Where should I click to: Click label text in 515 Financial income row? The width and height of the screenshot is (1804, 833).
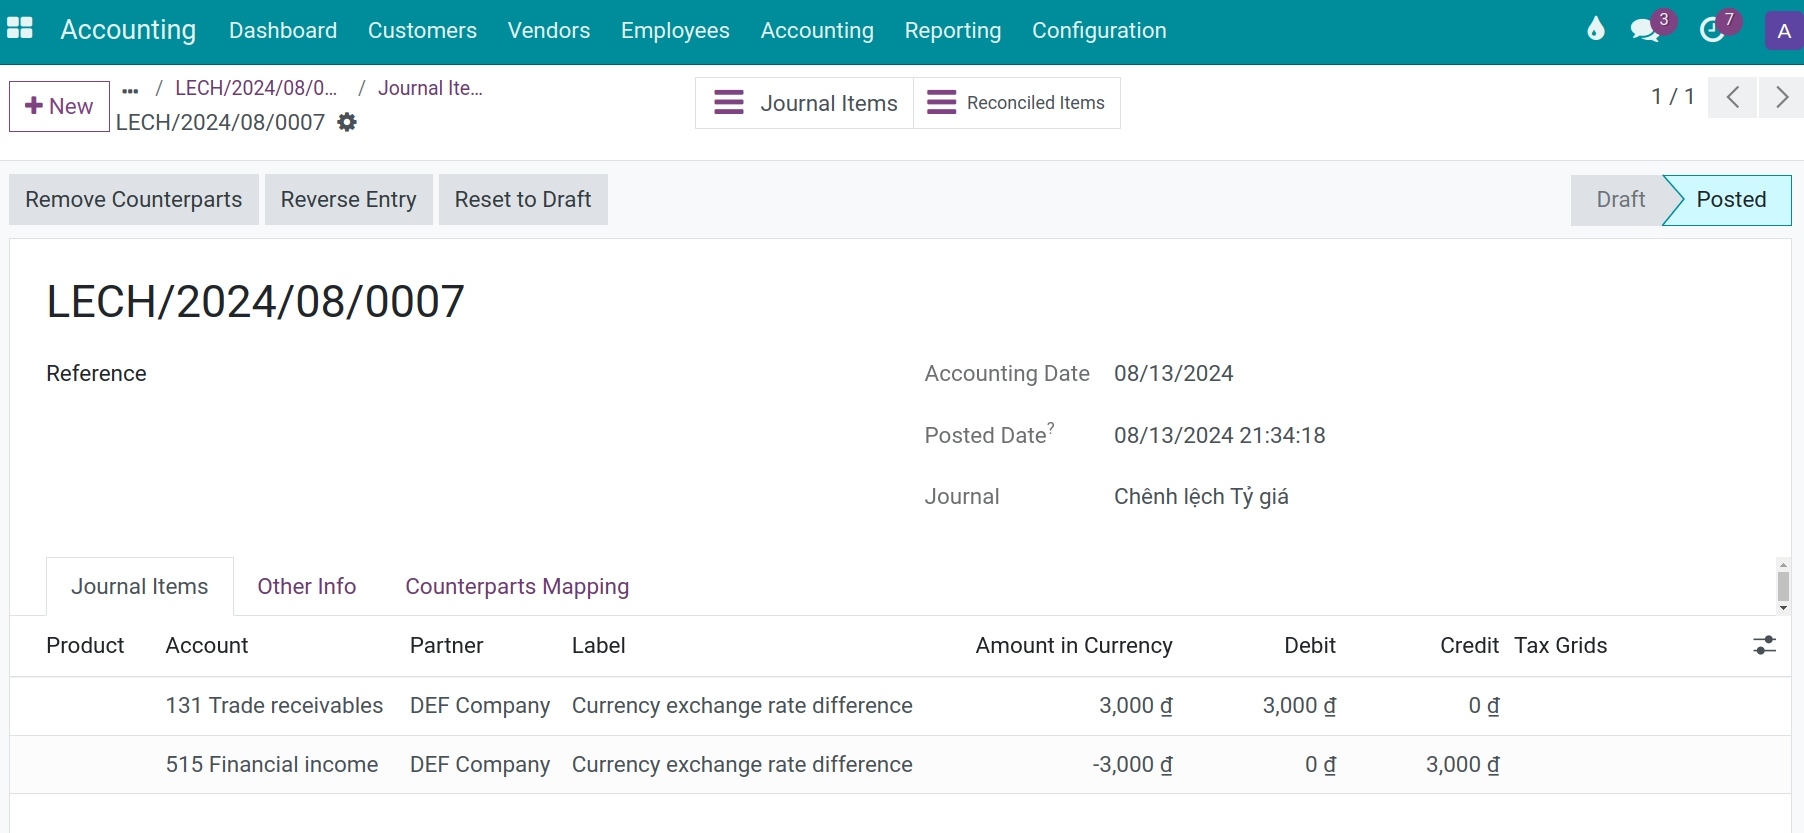point(742,765)
